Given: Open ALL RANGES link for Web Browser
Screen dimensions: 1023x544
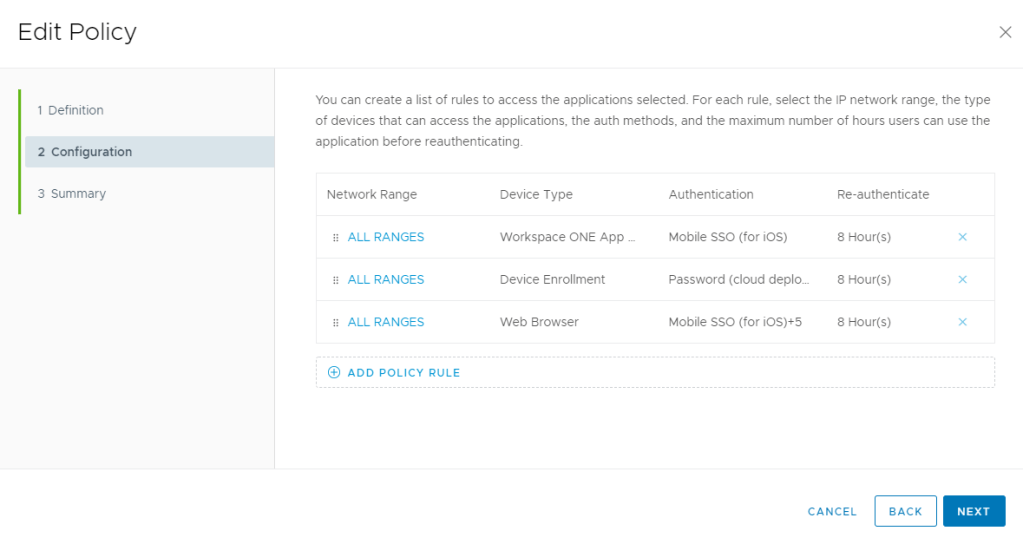Looking at the screenshot, I should pos(385,322).
